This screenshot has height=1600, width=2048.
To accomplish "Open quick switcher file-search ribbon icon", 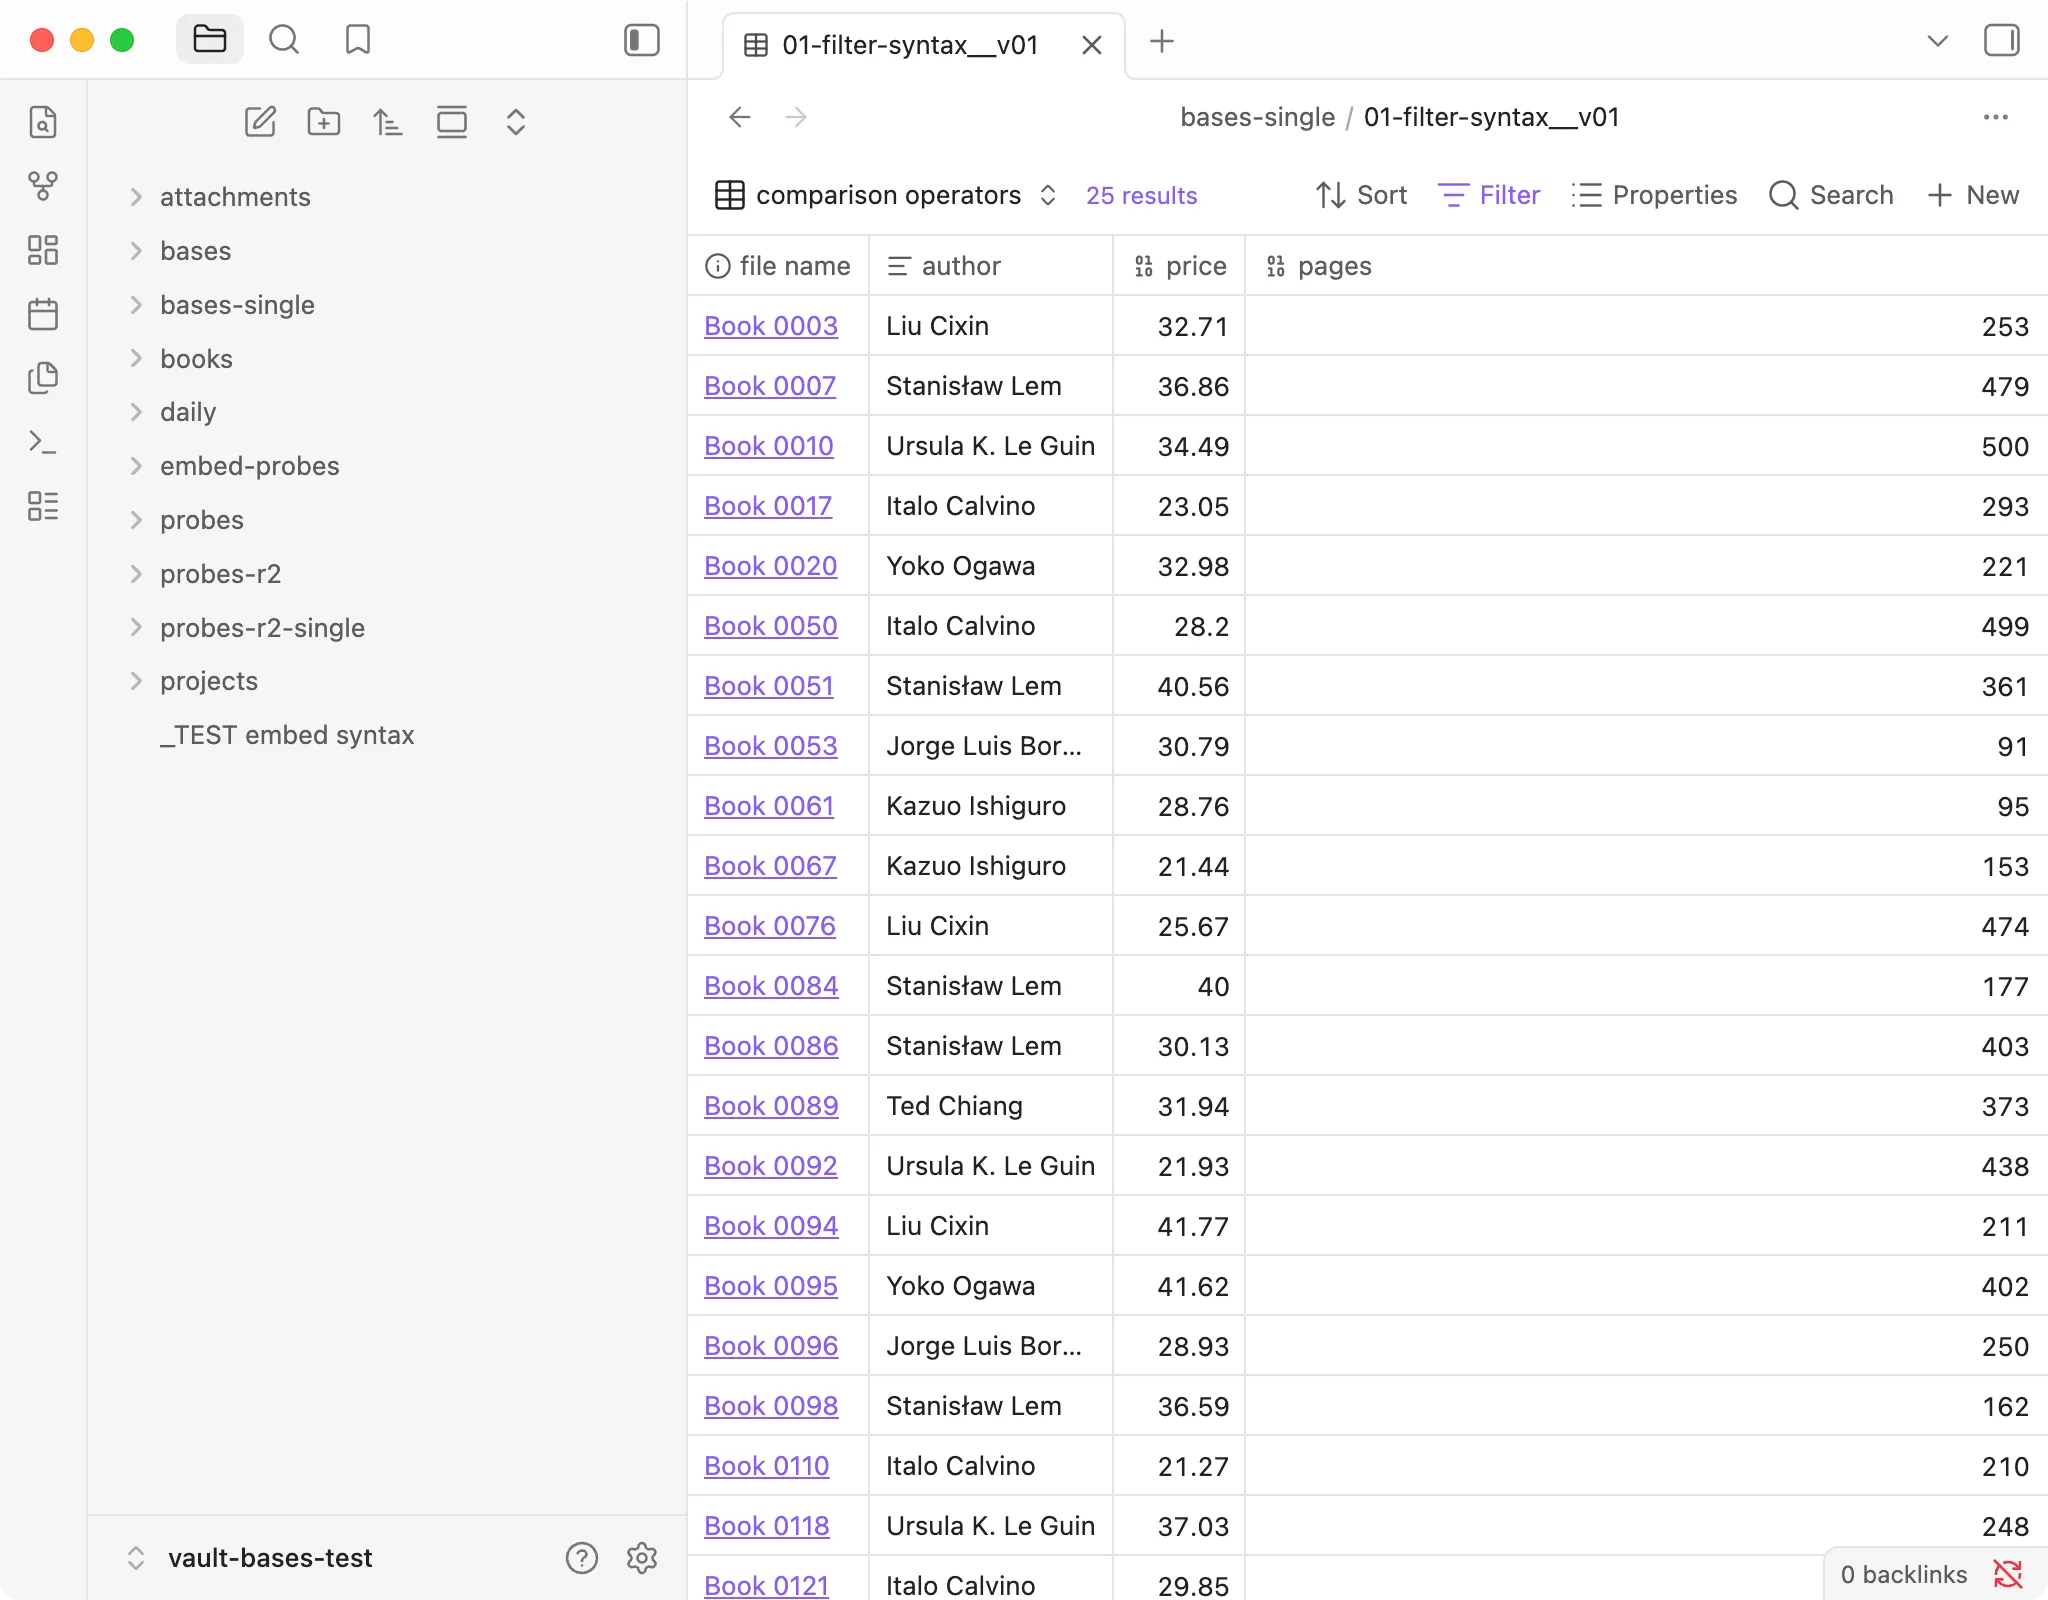I will (43, 122).
